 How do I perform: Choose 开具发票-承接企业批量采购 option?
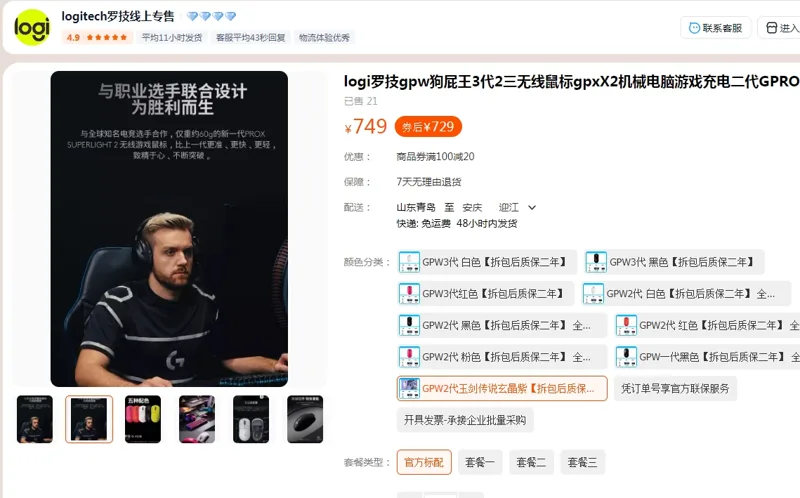(x=465, y=420)
